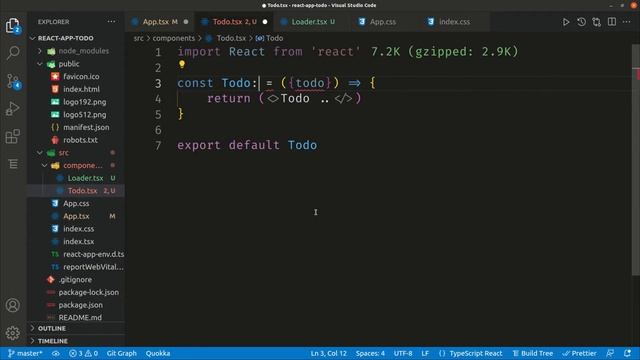Click Quokka in status bar
This screenshot has width=640, height=360.
[158, 353]
